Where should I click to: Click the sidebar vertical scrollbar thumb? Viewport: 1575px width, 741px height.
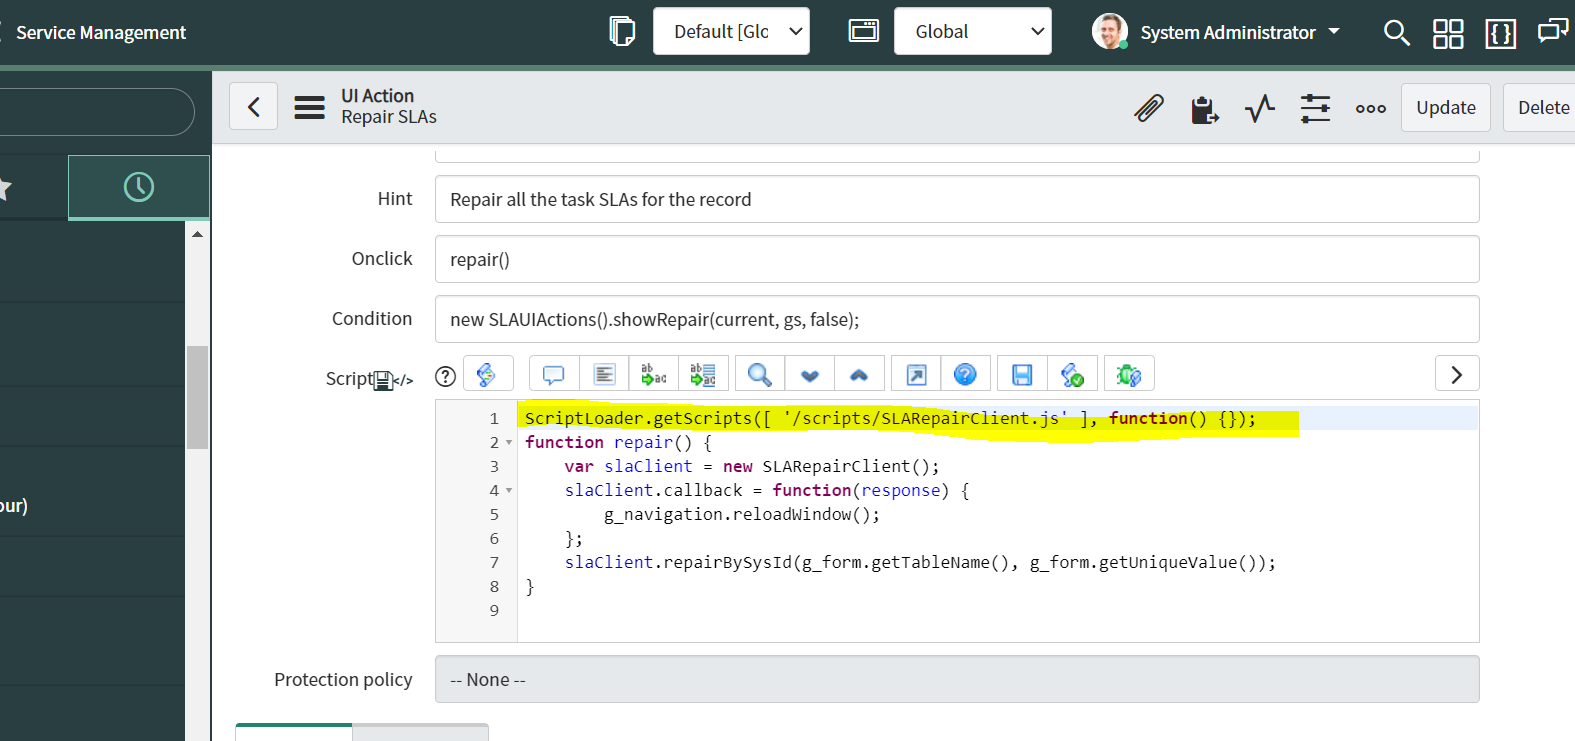(197, 396)
